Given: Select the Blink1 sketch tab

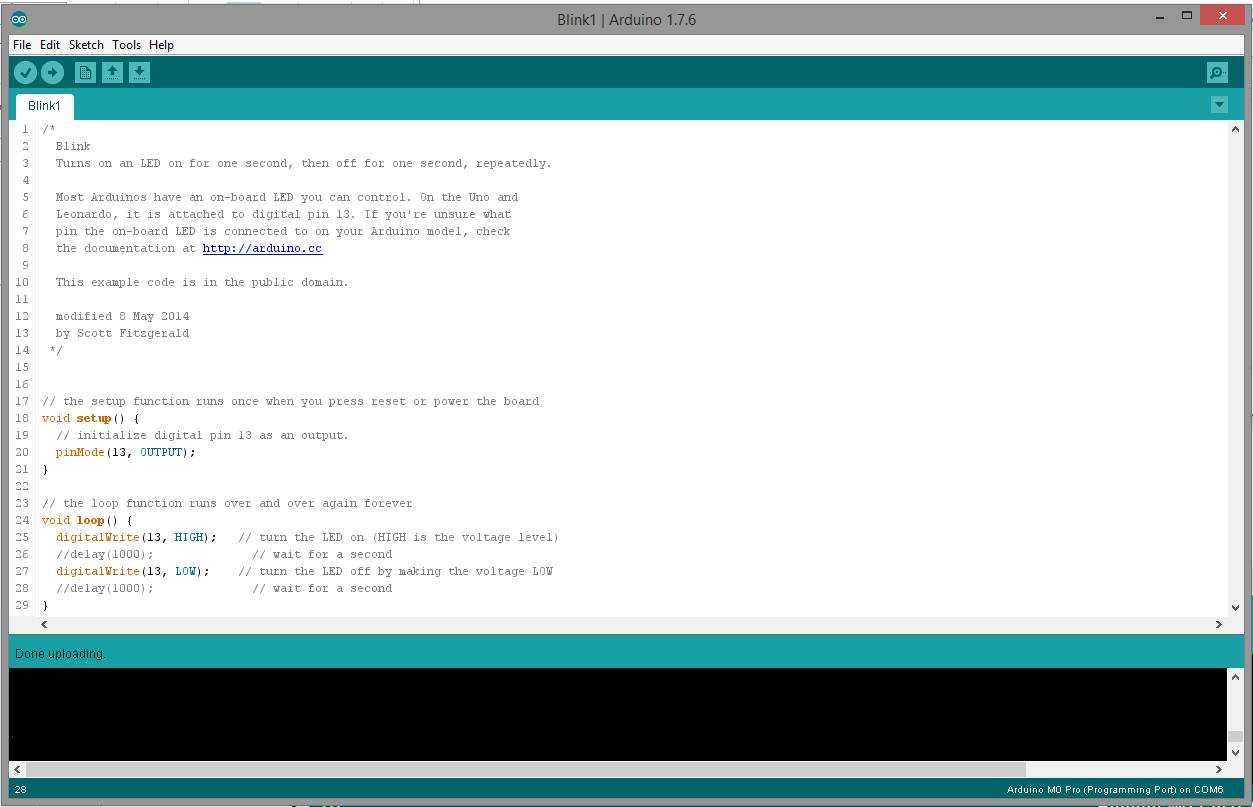Looking at the screenshot, I should point(44,105).
